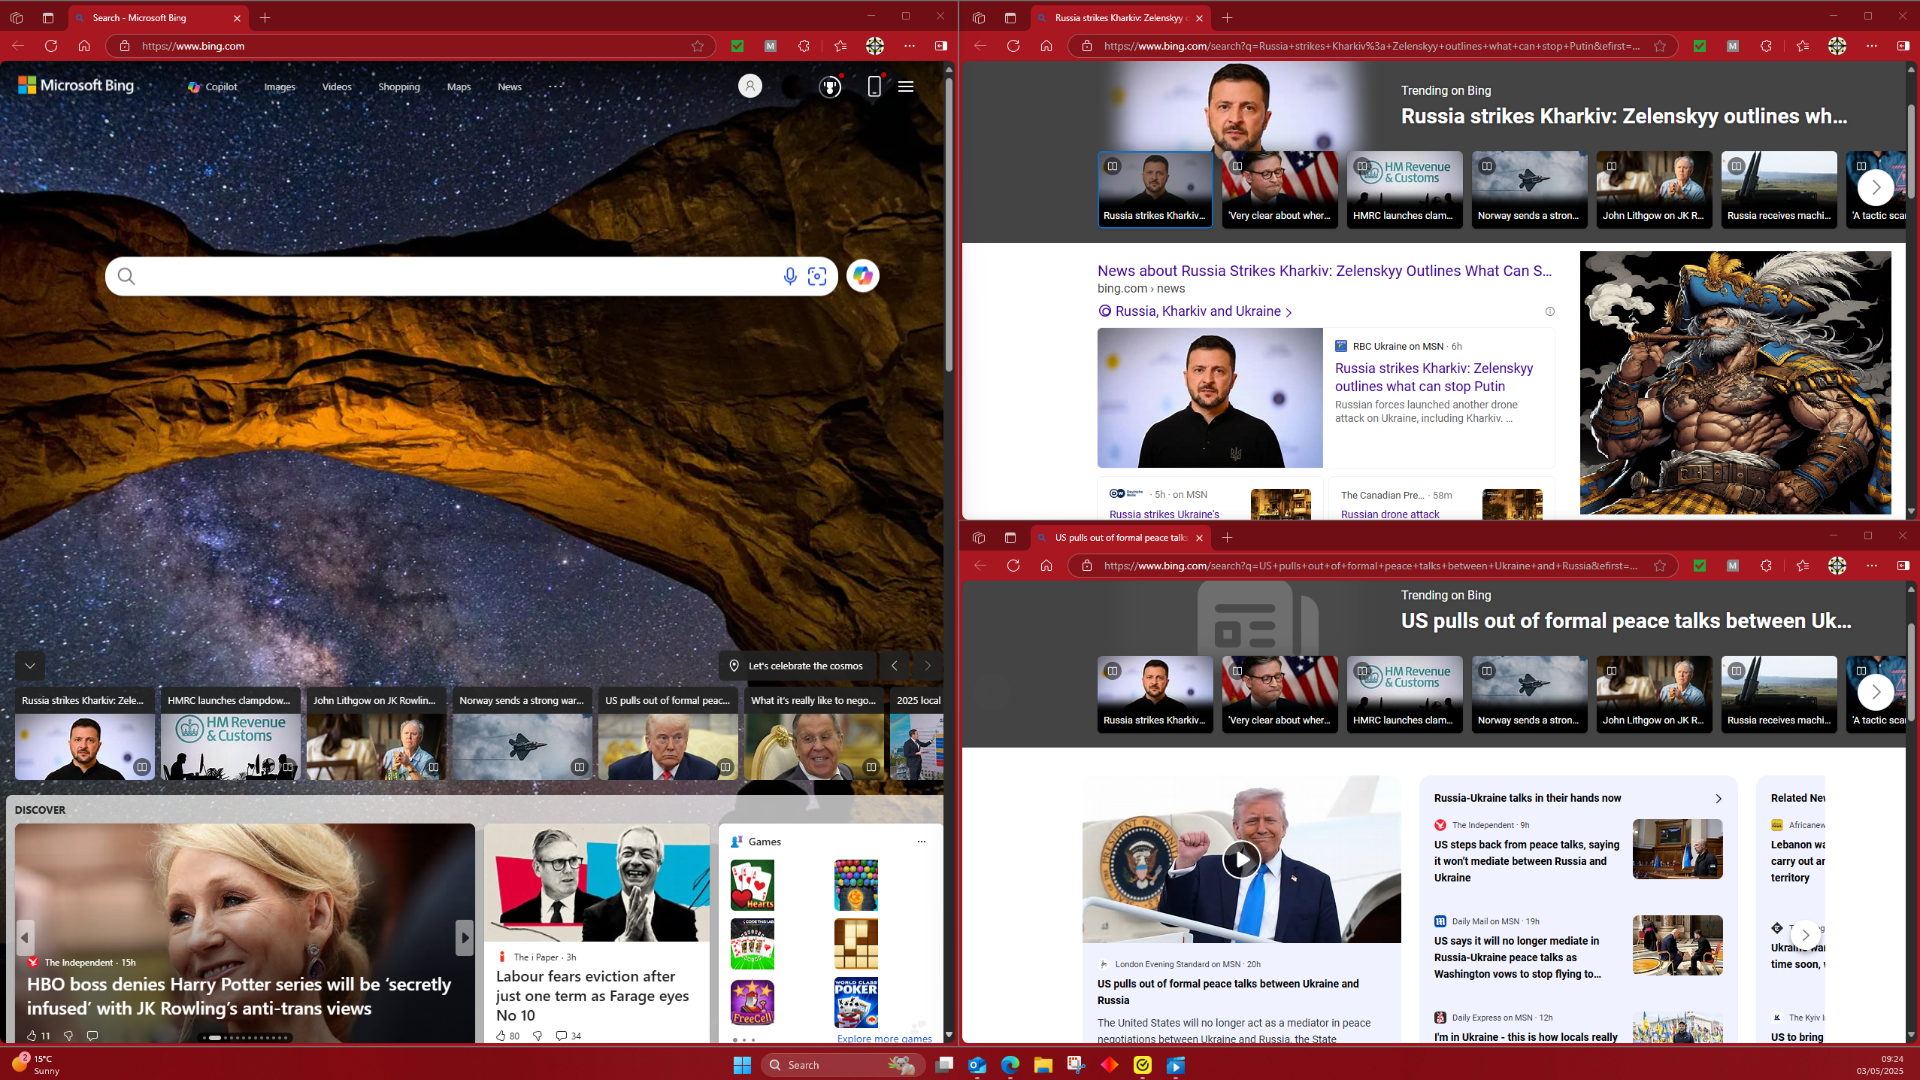Start voice search with the microphone icon
This screenshot has width=1920, height=1080.
[790, 276]
